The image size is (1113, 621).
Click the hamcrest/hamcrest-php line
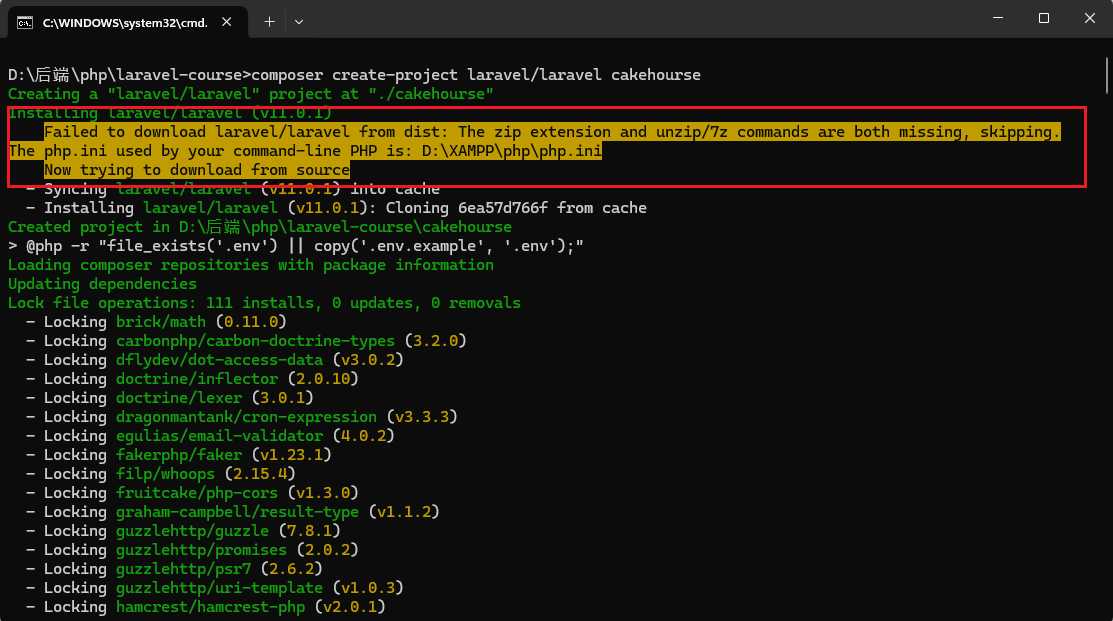[206, 607]
